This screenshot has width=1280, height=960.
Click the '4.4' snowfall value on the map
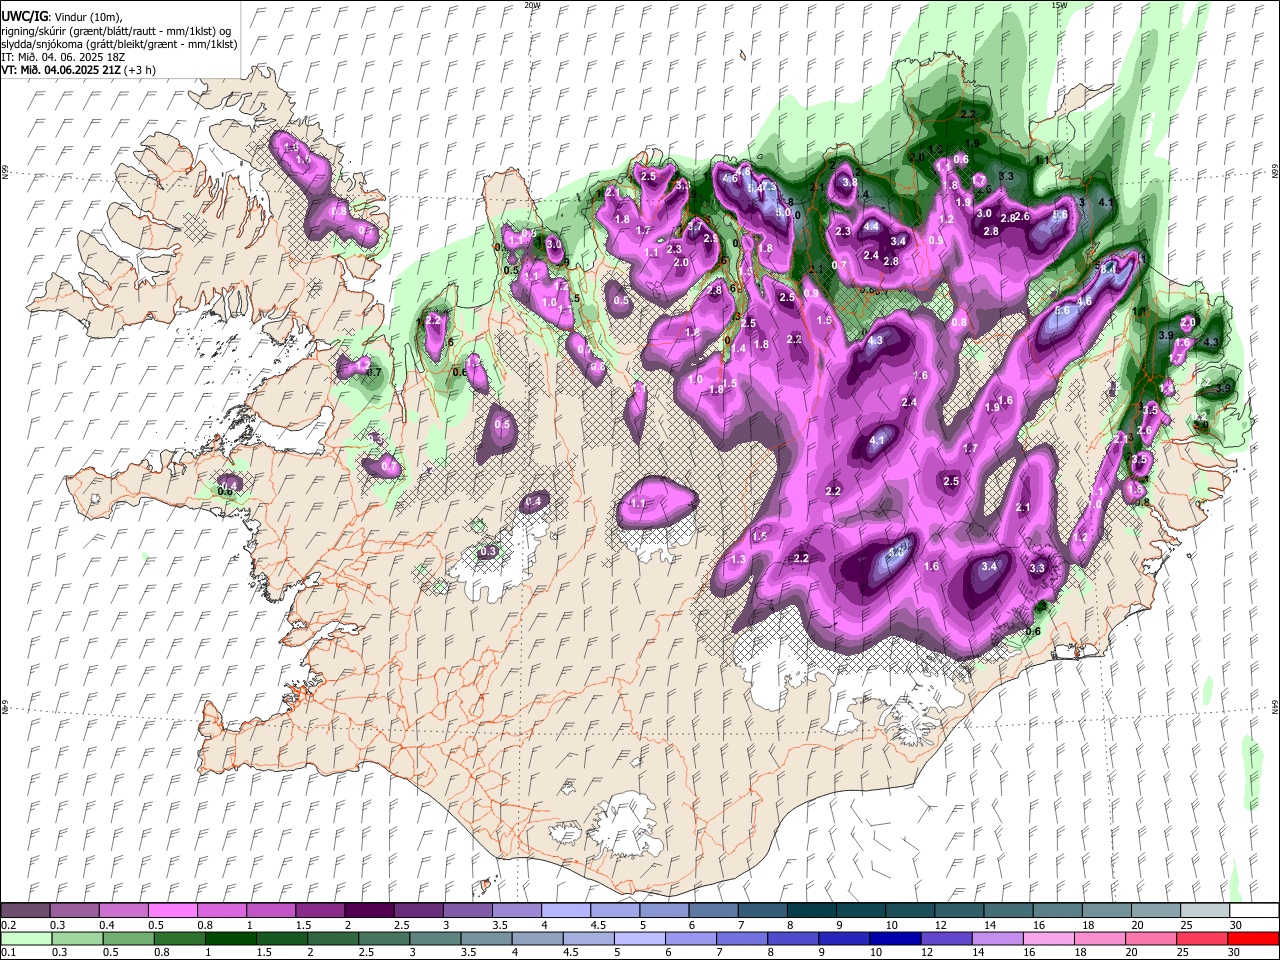[x=871, y=227]
